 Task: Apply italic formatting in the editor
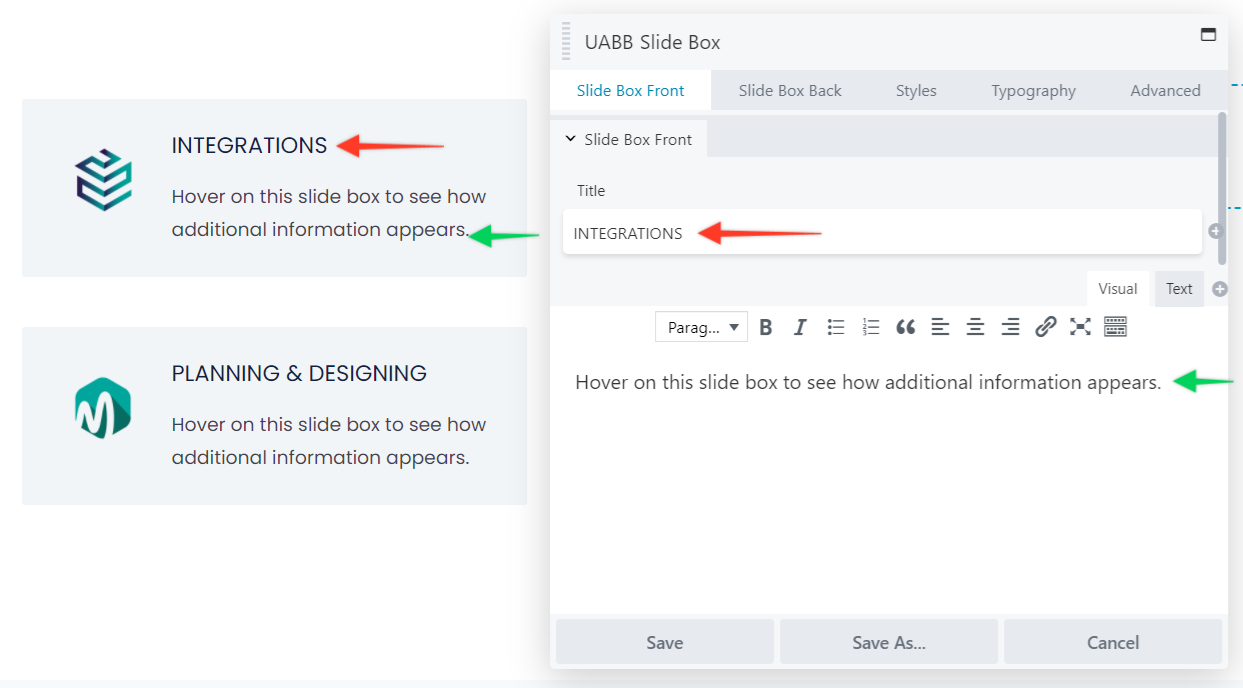click(x=800, y=327)
